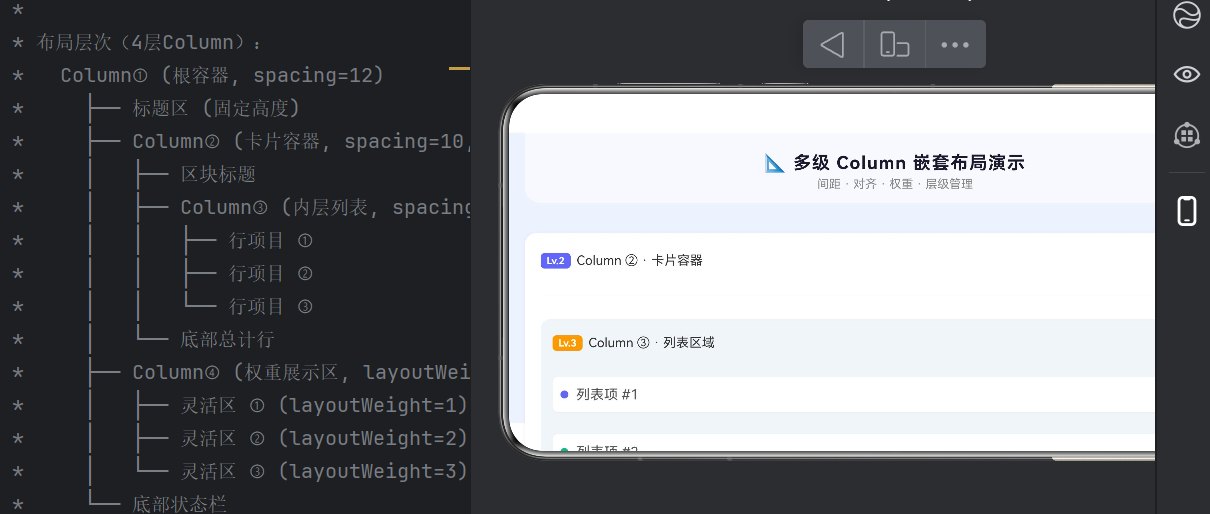Click the comment line 标题区 (固定高度)

coord(216,109)
